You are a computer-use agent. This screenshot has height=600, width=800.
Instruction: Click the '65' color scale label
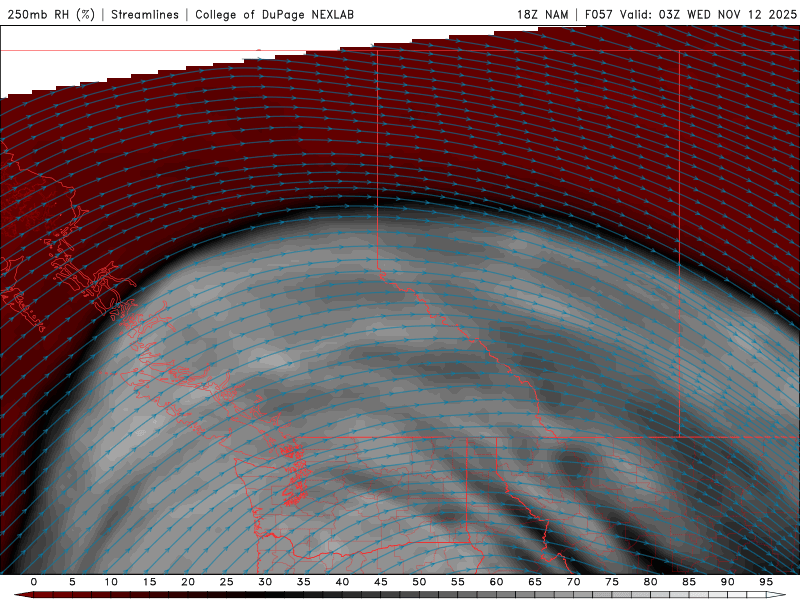pyautogui.click(x=535, y=582)
